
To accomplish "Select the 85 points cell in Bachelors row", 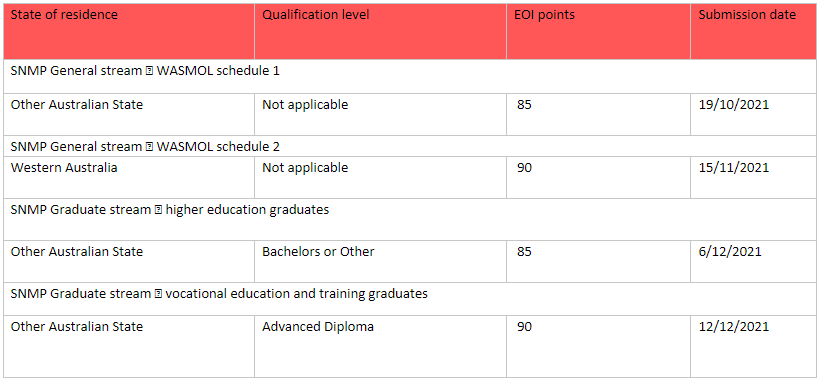I will tap(598, 261).
